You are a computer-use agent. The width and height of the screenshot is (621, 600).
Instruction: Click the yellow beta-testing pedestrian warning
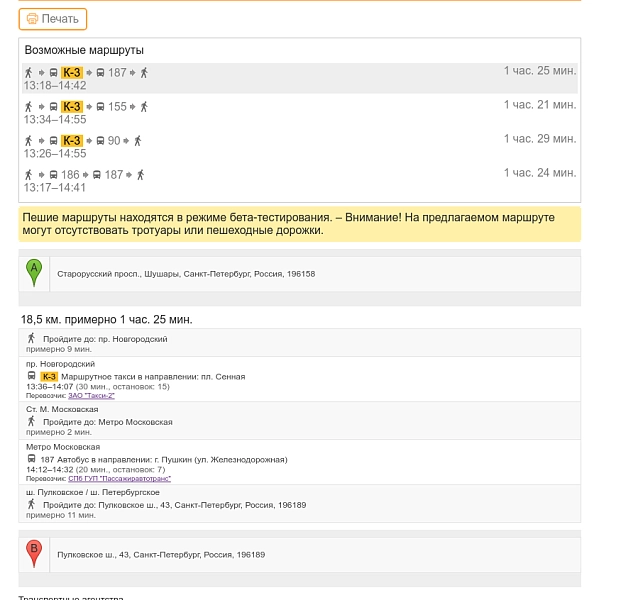click(300, 224)
